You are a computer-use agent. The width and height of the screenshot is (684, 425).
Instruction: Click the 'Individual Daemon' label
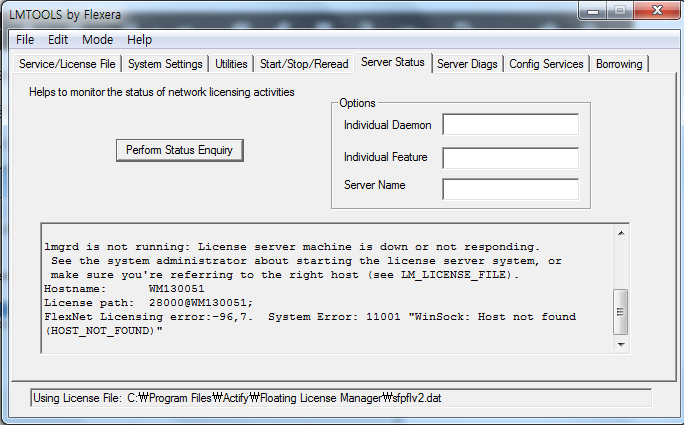(x=387, y=125)
